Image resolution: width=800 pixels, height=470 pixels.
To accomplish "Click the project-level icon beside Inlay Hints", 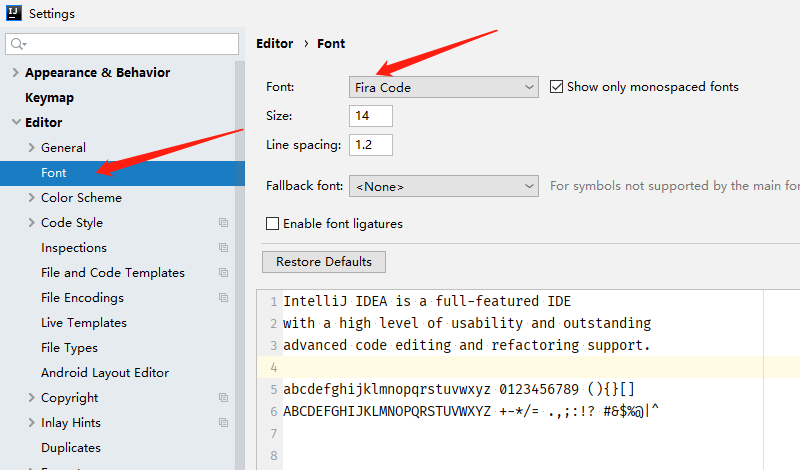I will coord(223,423).
